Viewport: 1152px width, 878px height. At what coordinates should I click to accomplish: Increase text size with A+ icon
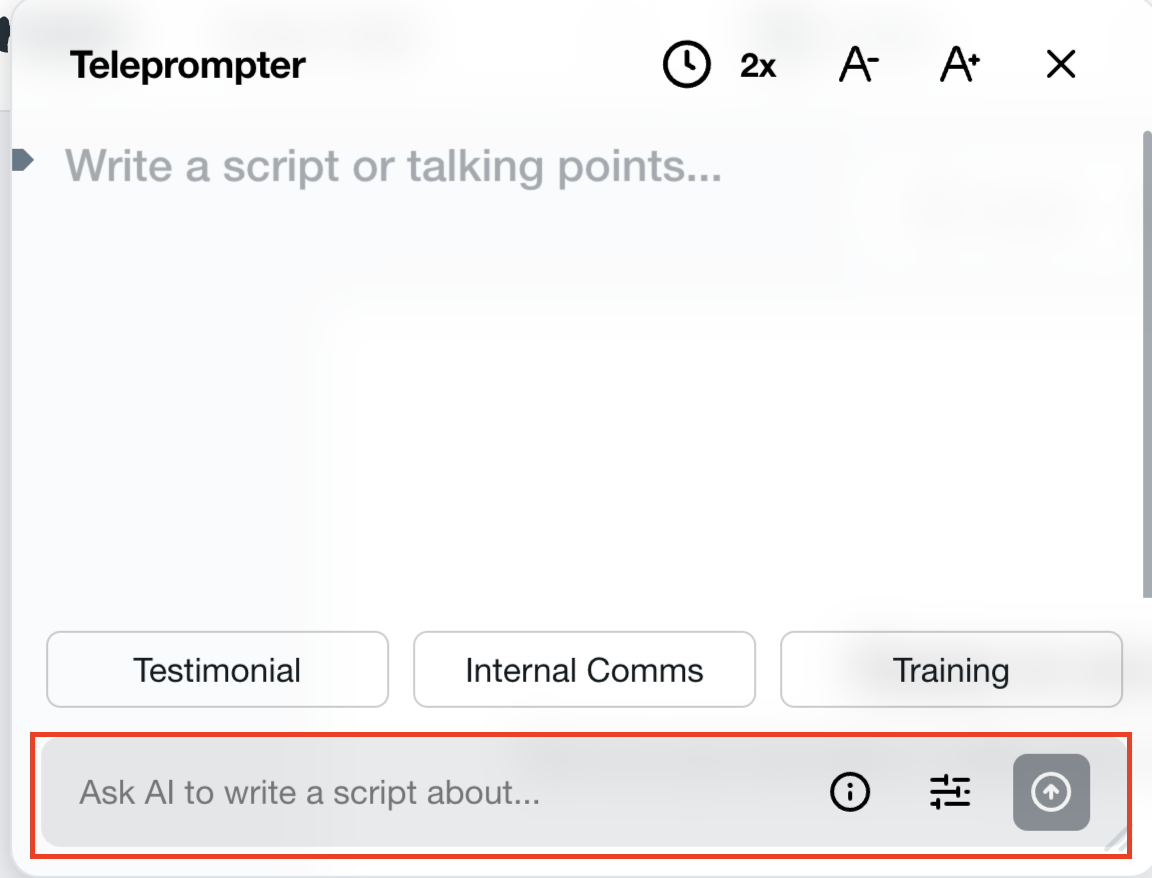[x=960, y=65]
